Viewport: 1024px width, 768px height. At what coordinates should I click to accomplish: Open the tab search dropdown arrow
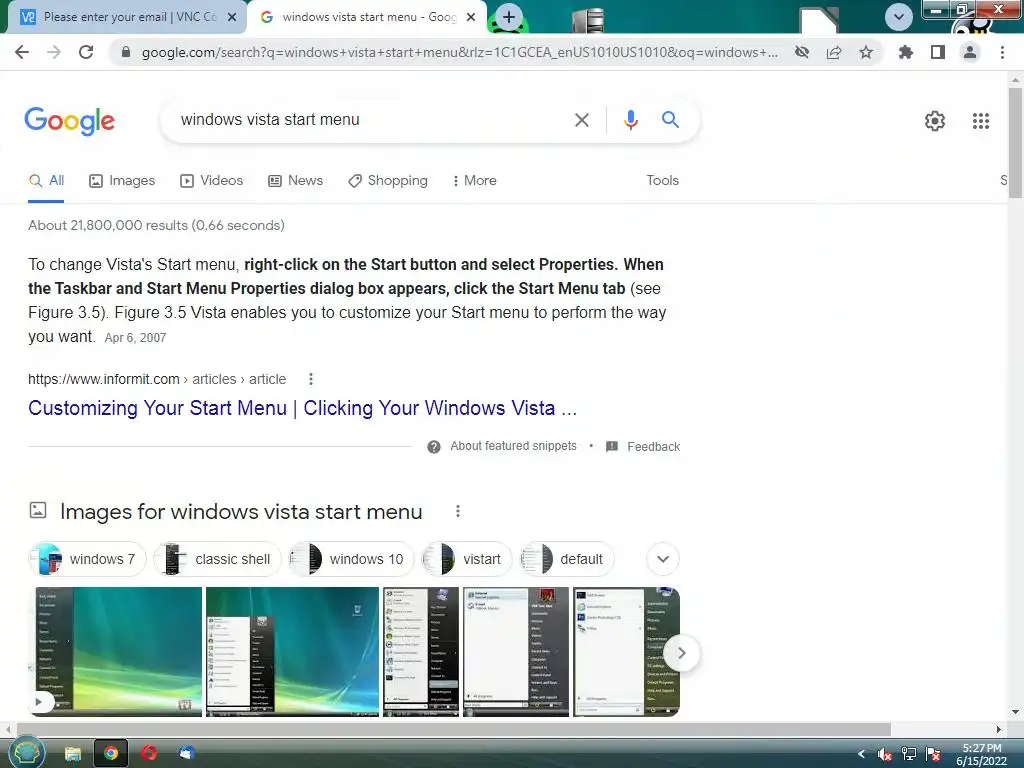click(x=899, y=17)
